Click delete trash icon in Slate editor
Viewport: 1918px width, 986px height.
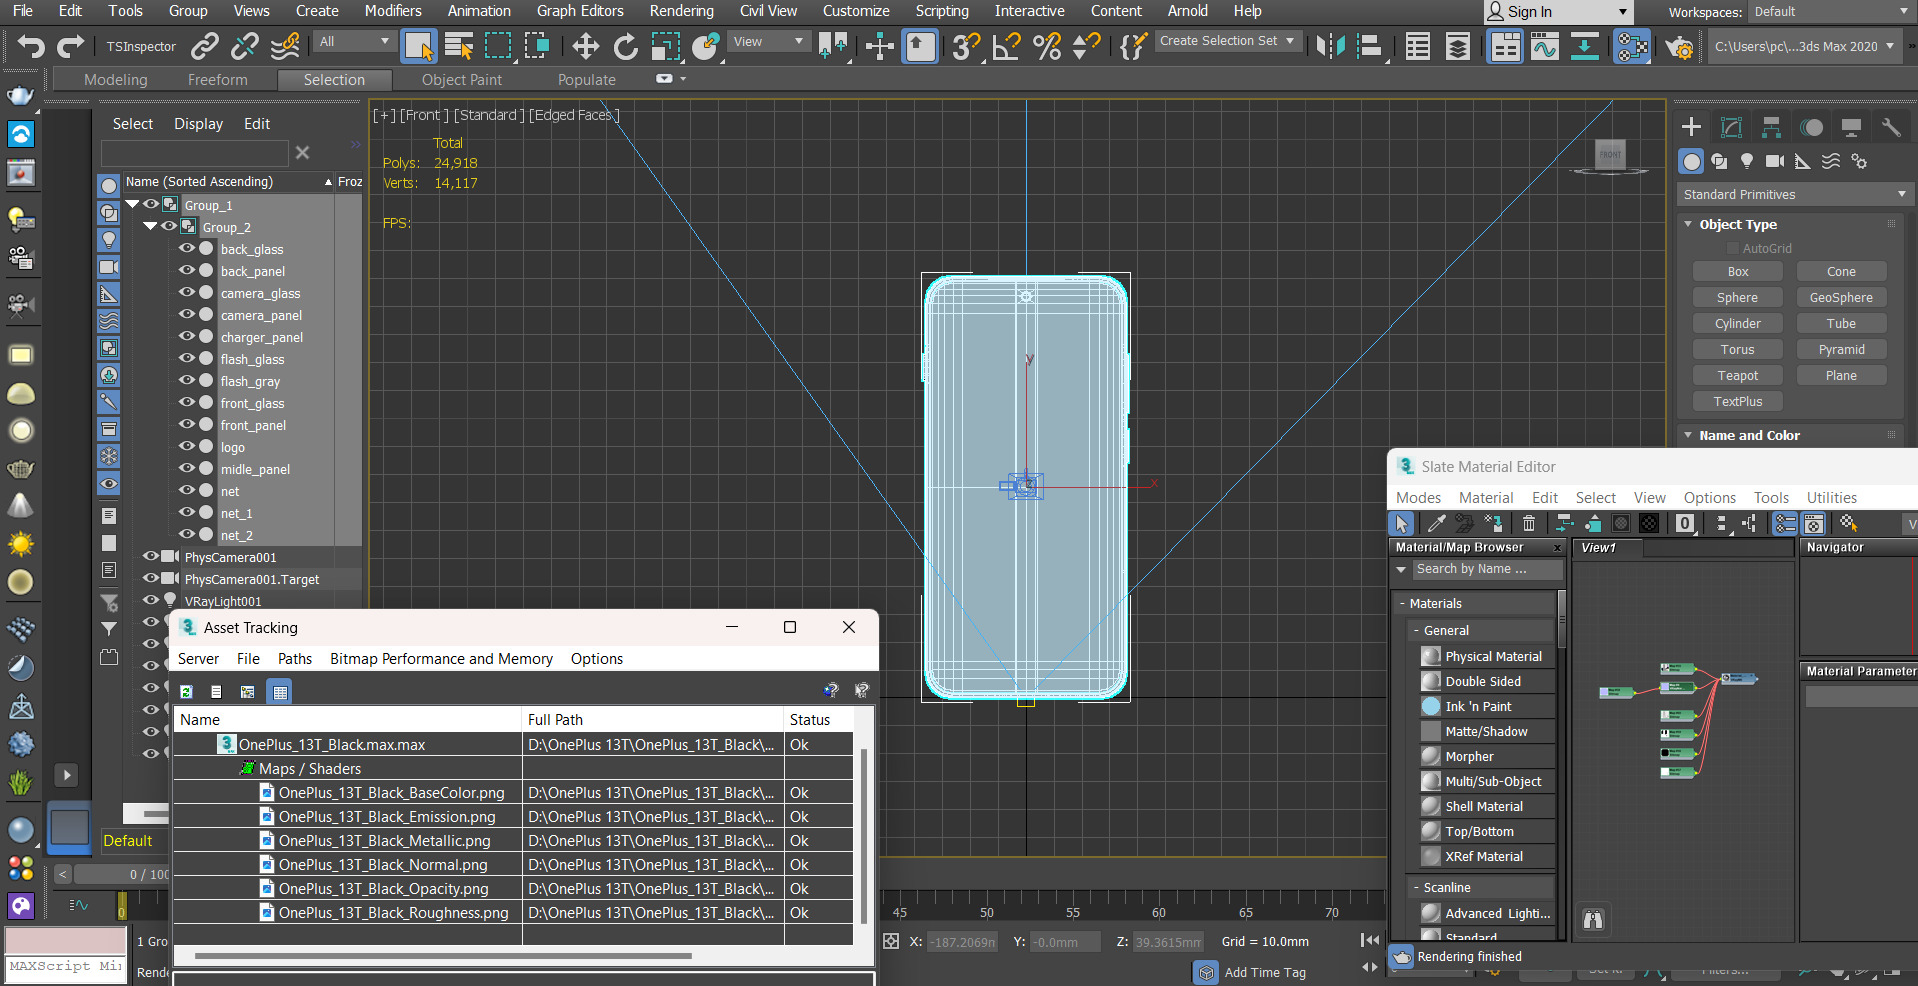tap(1528, 523)
